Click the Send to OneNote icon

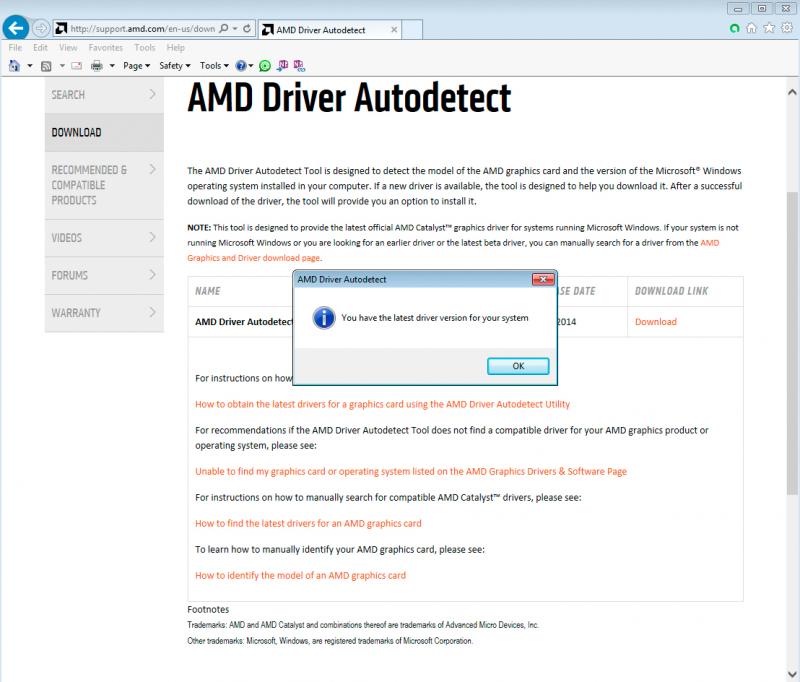coord(282,65)
